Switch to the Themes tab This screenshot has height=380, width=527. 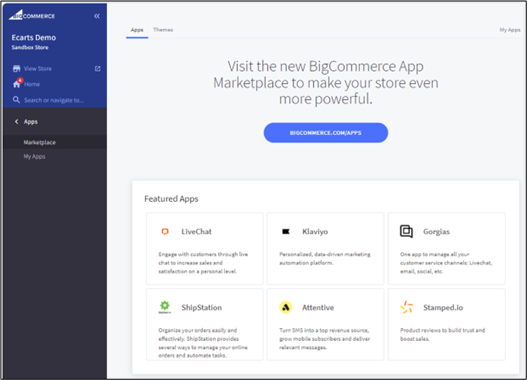tap(163, 30)
